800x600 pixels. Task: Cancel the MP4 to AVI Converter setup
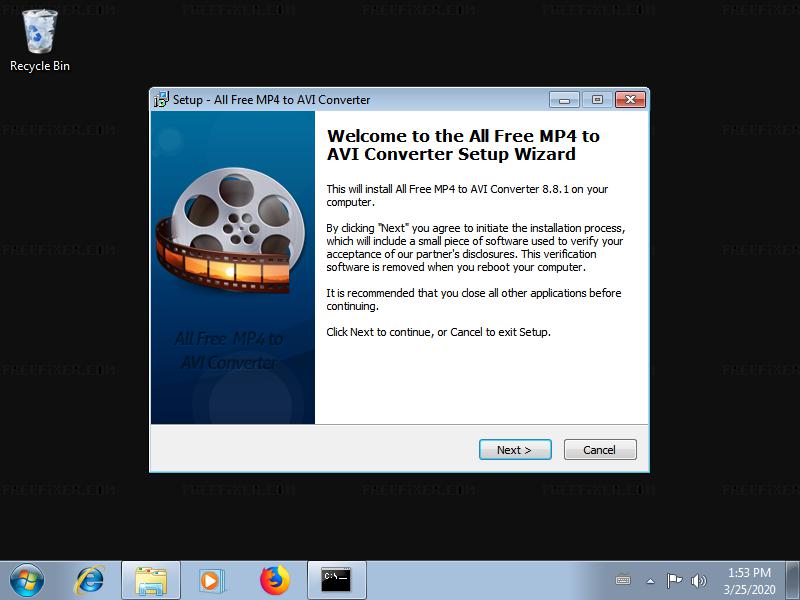pyautogui.click(x=600, y=450)
